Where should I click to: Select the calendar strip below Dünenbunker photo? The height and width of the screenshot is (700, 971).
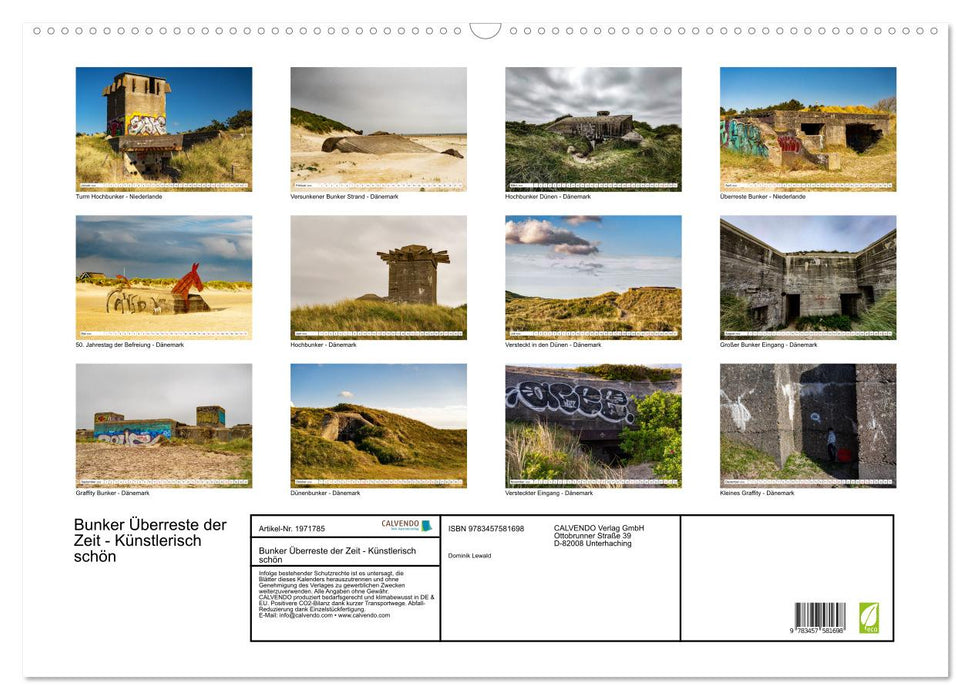click(x=378, y=482)
